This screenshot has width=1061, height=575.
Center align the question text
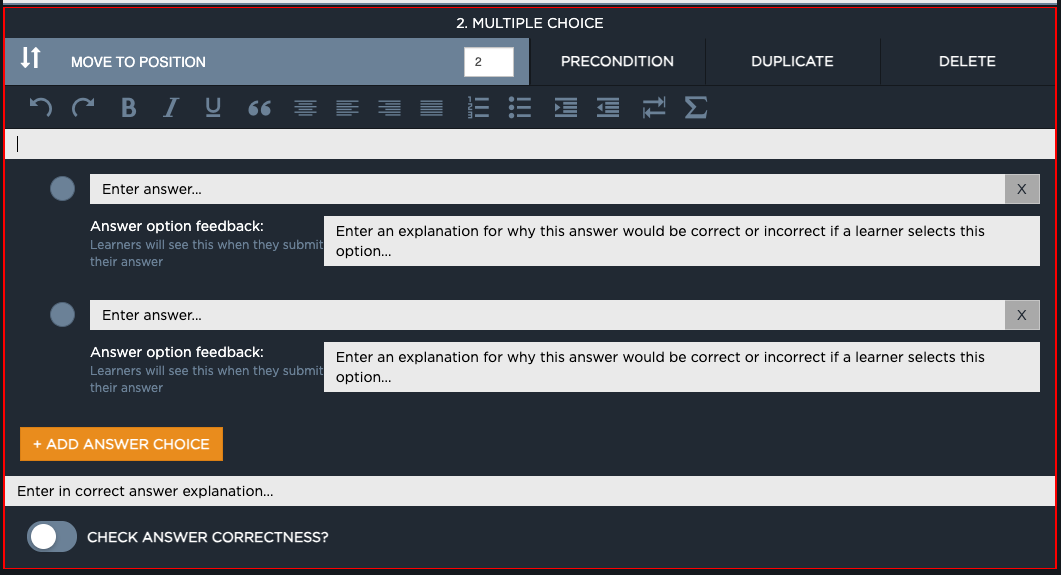[305, 108]
